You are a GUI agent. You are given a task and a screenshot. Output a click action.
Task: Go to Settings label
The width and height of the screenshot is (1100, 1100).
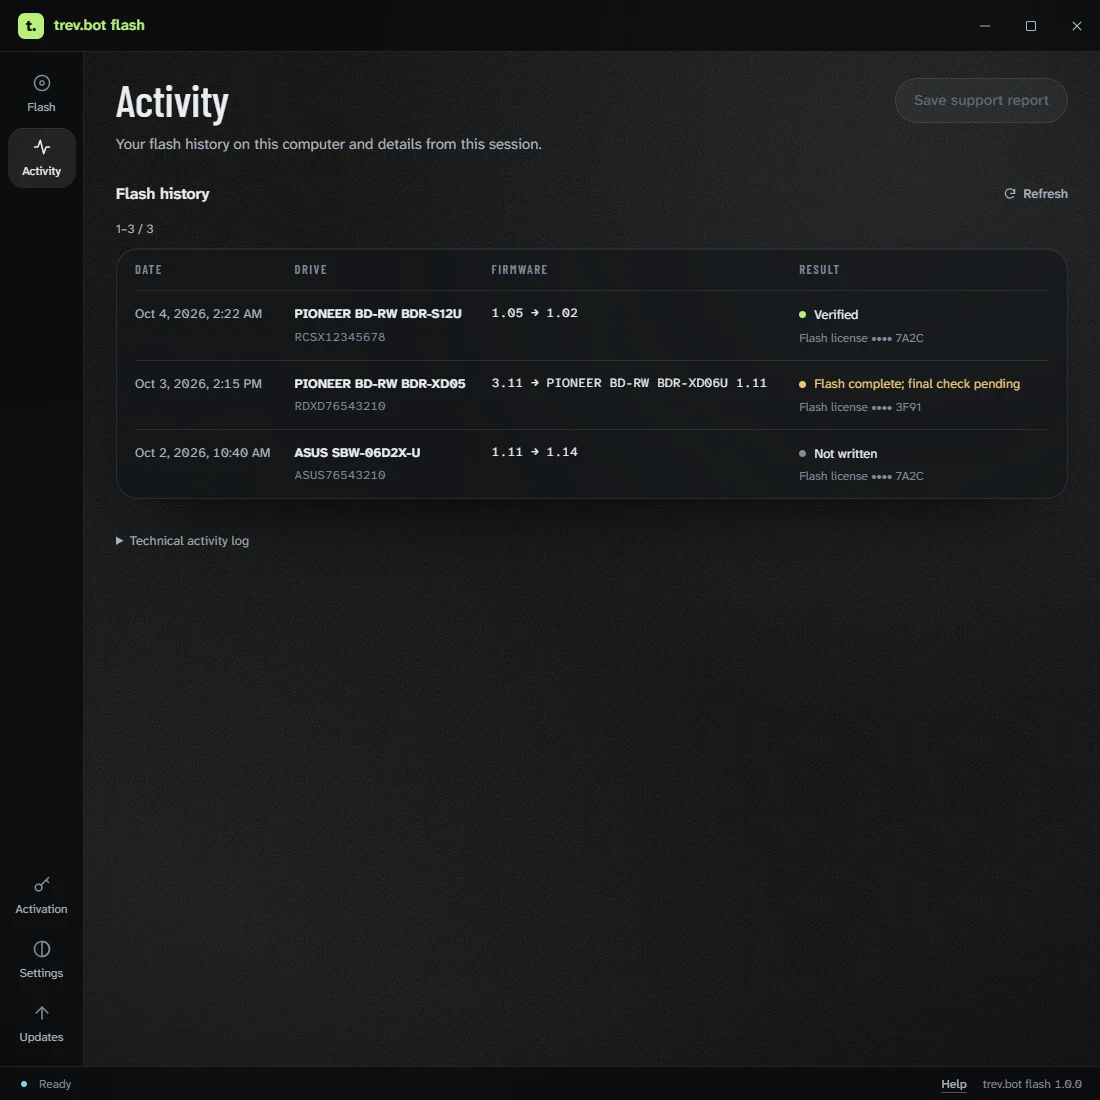click(41, 973)
